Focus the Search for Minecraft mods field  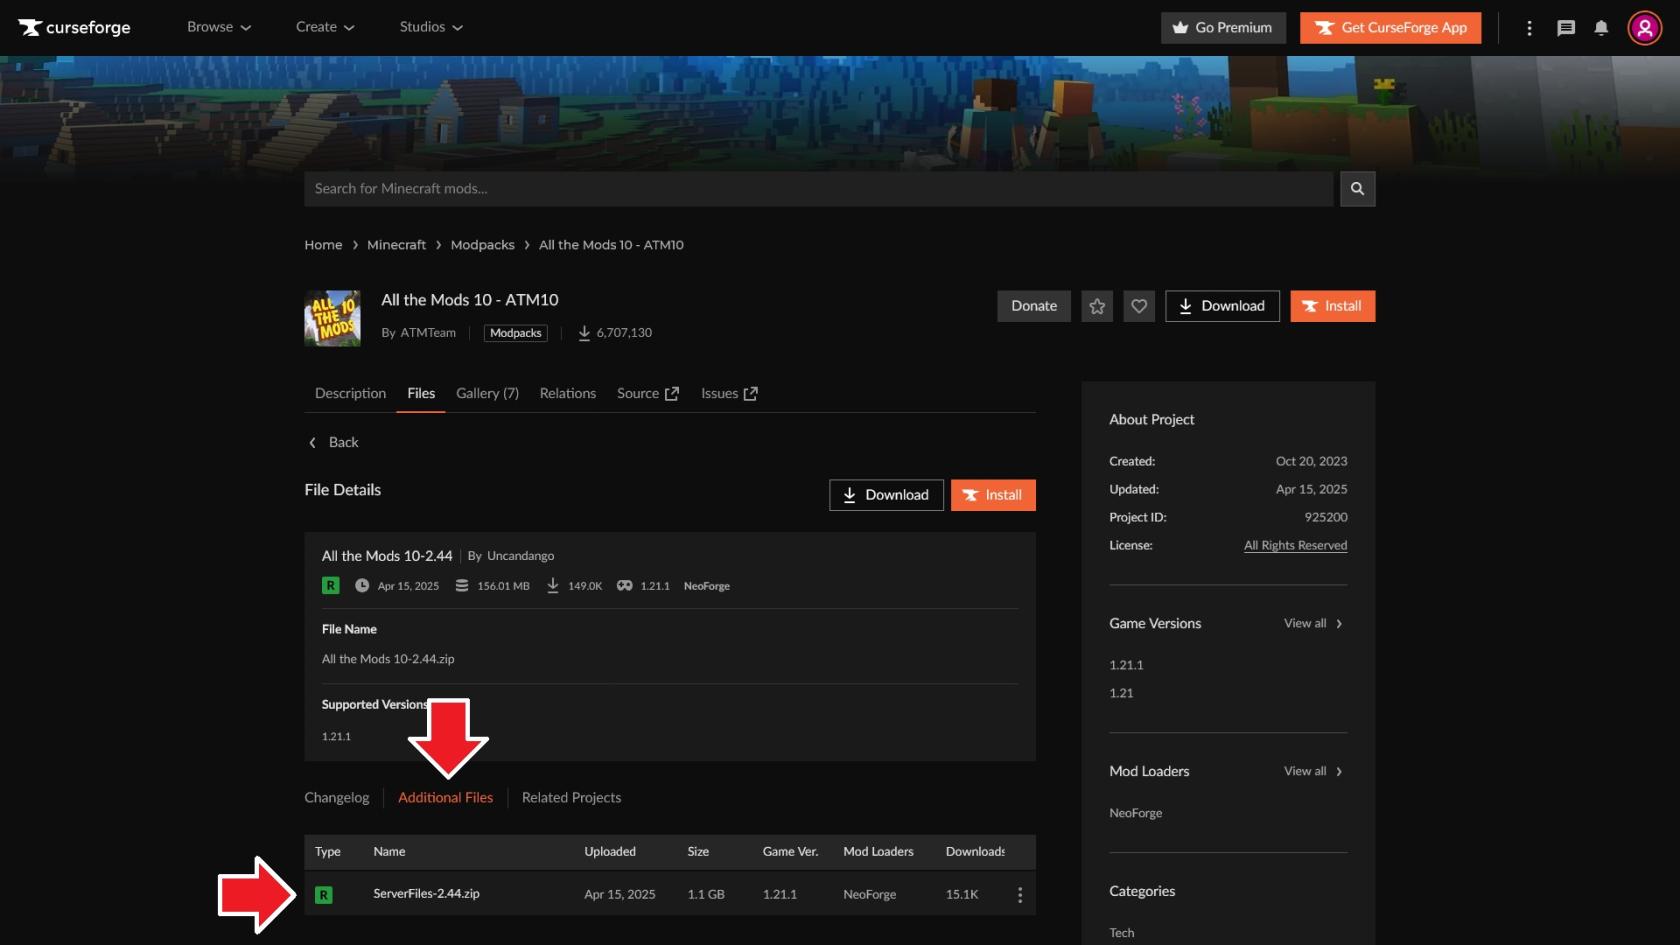click(818, 189)
